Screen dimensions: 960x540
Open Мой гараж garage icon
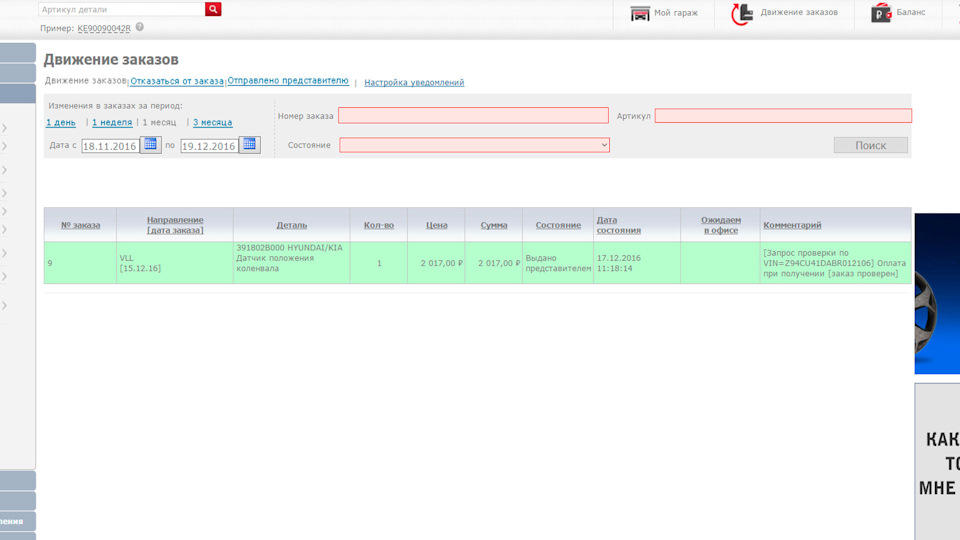[640, 13]
